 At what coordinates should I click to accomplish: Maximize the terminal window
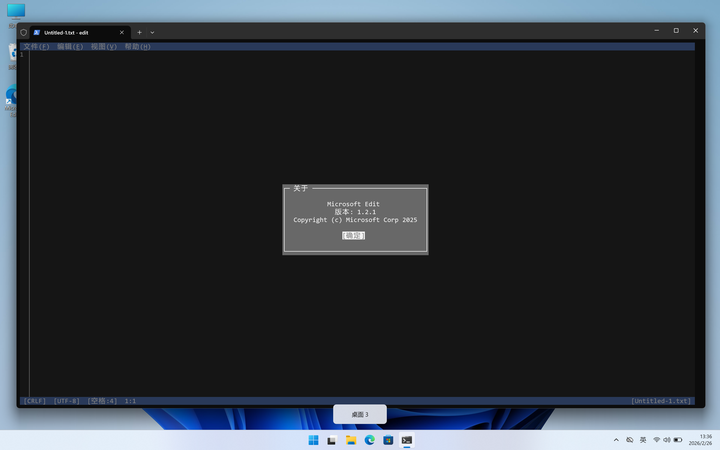[676, 31]
